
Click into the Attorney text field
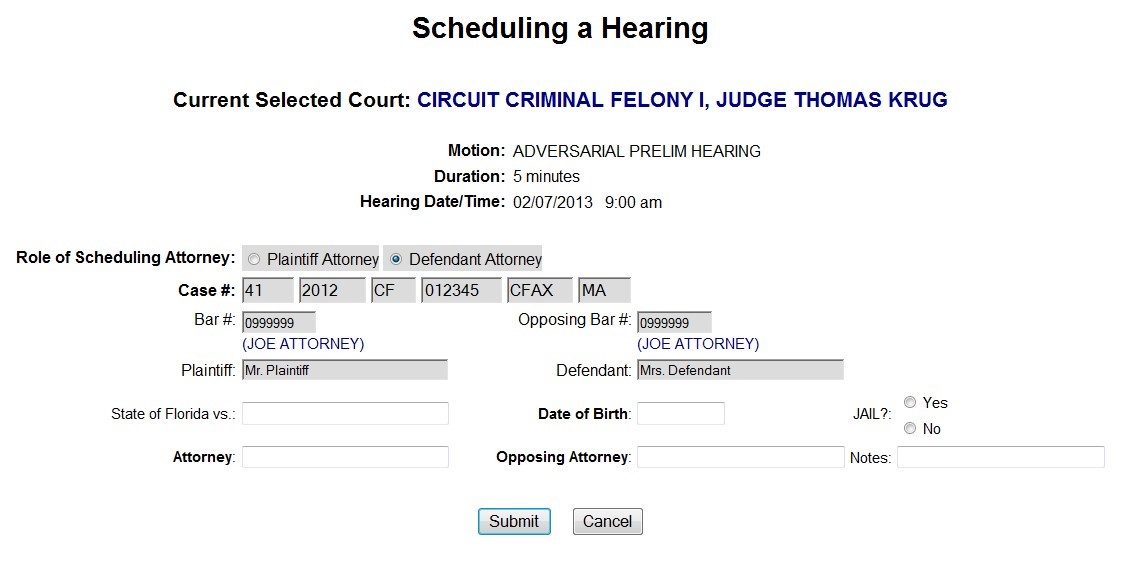[x=345, y=457]
